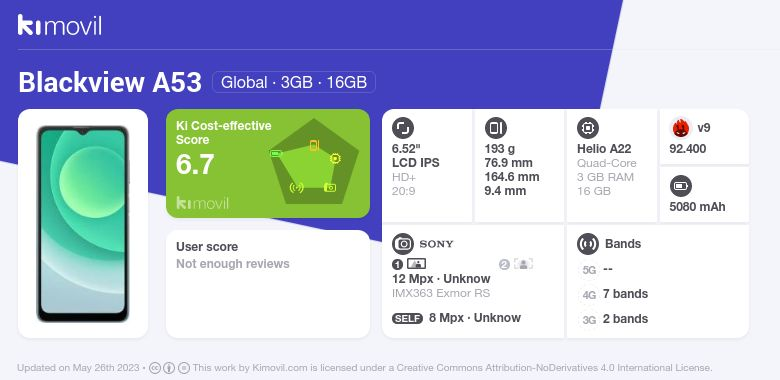The height and width of the screenshot is (380, 780).
Task: Click the AnTuTu v9 benchmark icon
Action: point(681,128)
